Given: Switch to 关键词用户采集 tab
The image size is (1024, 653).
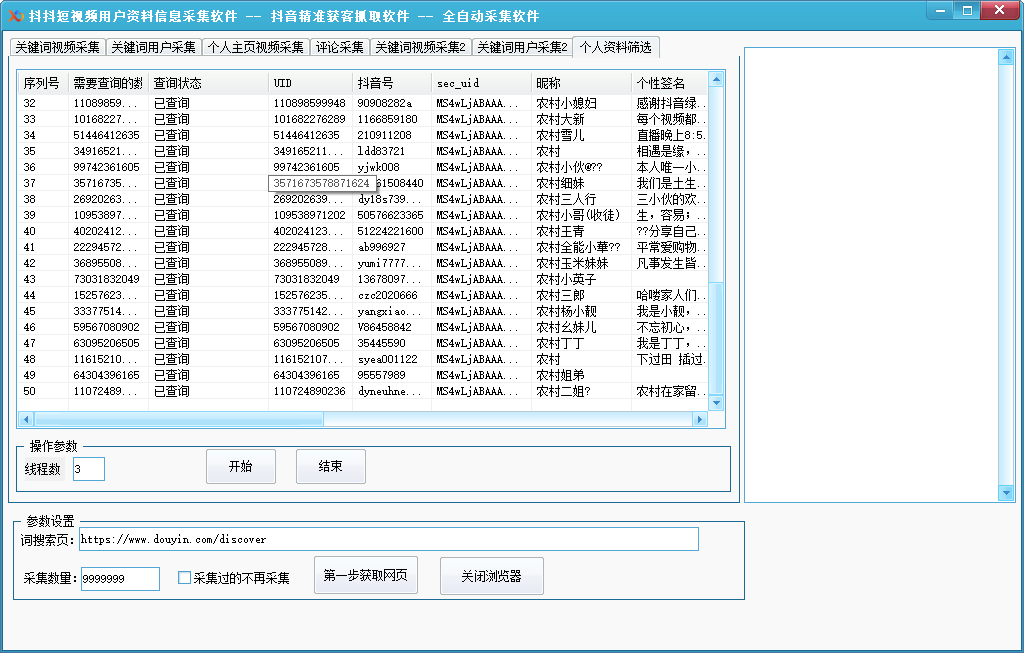Looking at the screenshot, I should click(153, 47).
